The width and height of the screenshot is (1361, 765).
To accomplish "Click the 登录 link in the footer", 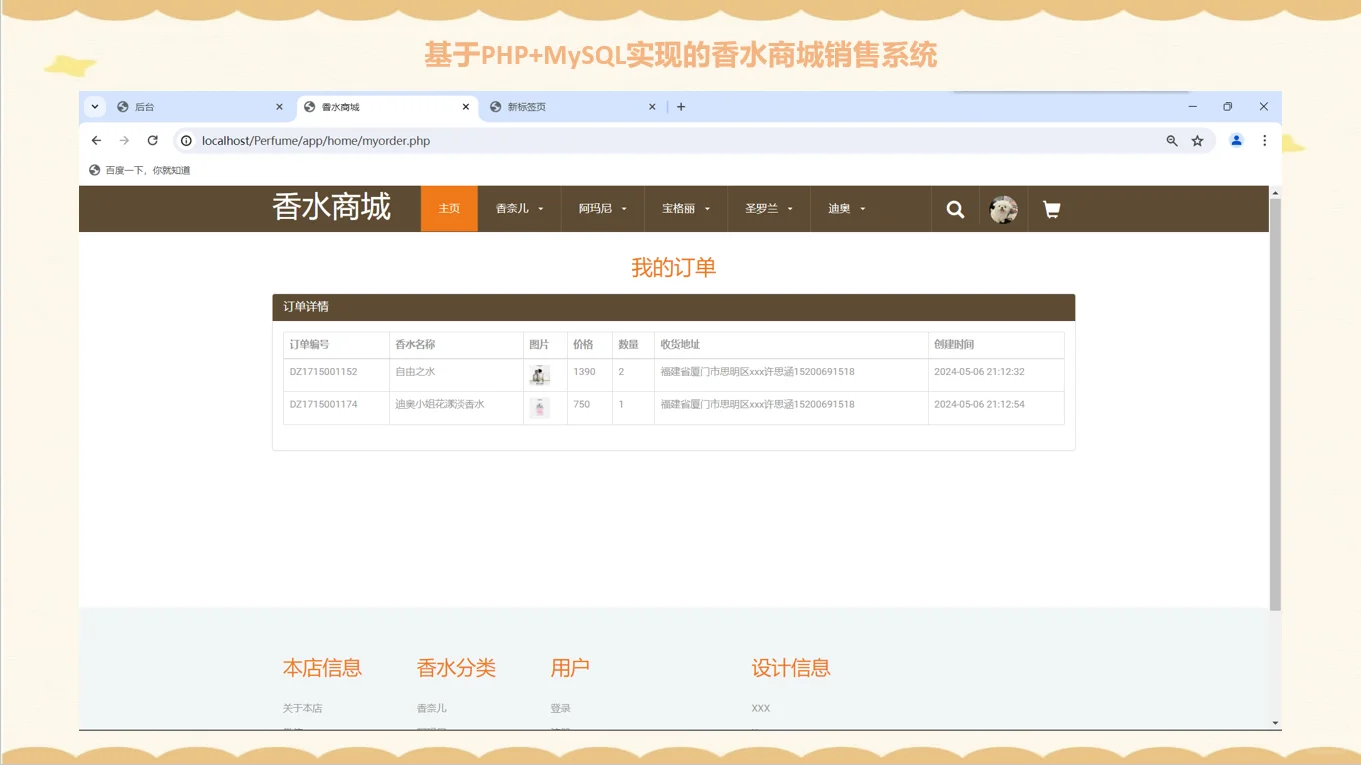I will click(x=561, y=708).
